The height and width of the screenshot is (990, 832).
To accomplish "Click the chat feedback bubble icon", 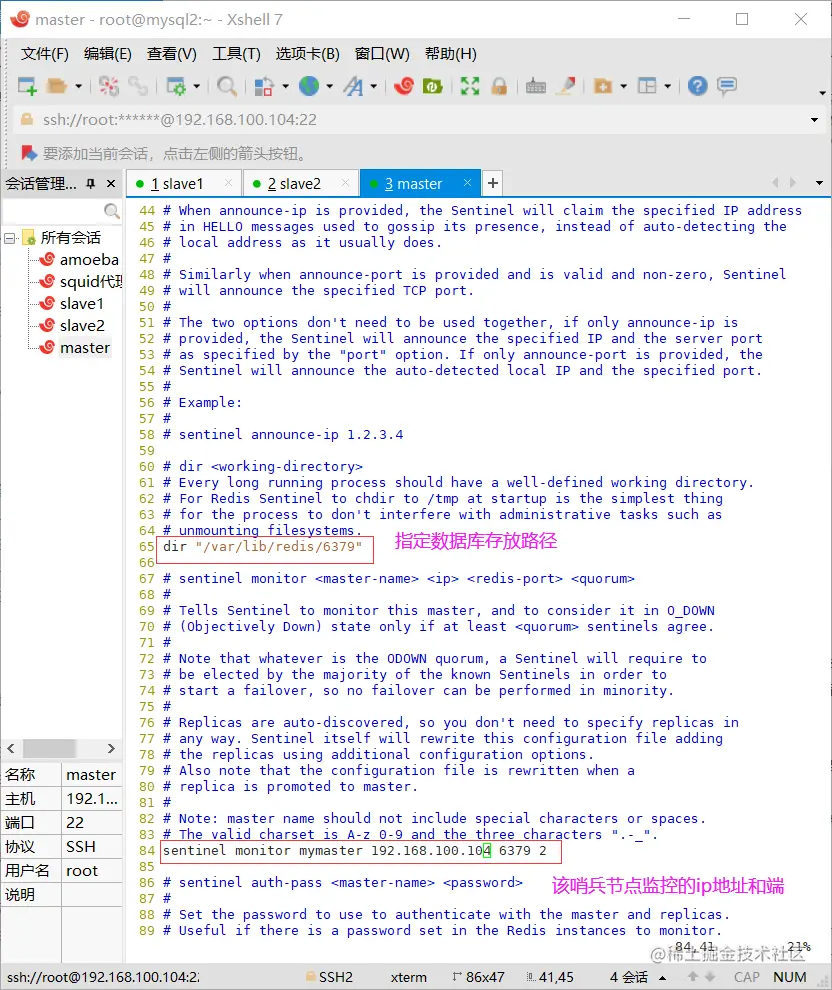I will pyautogui.click(x=727, y=86).
